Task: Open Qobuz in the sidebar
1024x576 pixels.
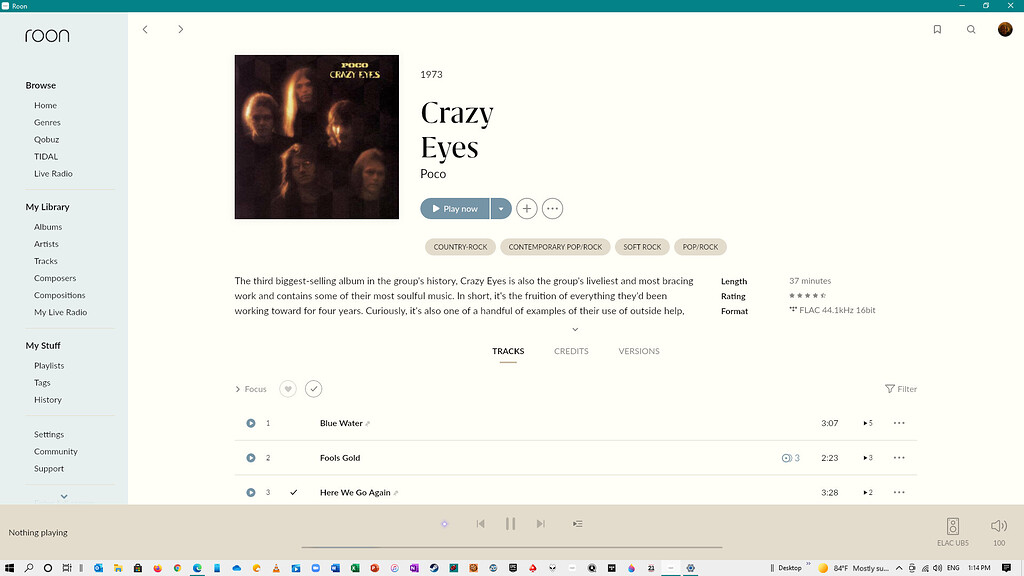Action: tap(46, 139)
